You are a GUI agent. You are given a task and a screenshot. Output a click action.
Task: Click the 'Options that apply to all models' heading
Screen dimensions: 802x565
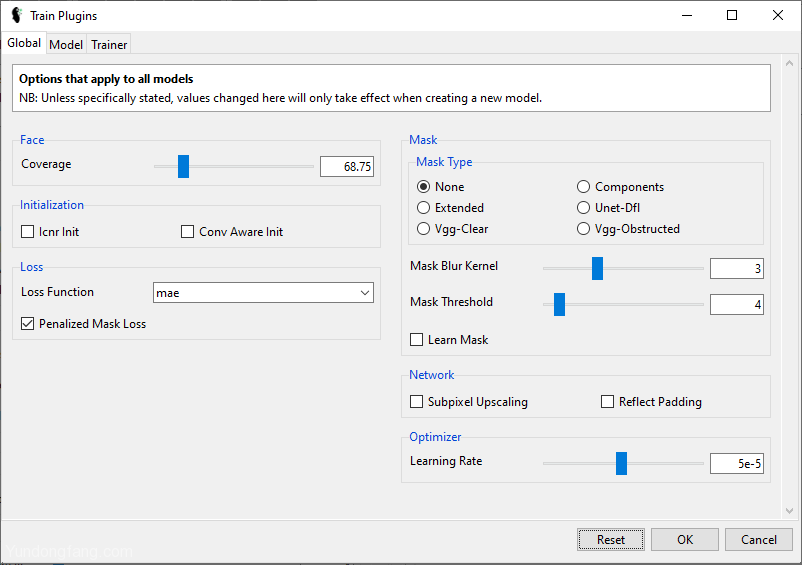point(106,79)
